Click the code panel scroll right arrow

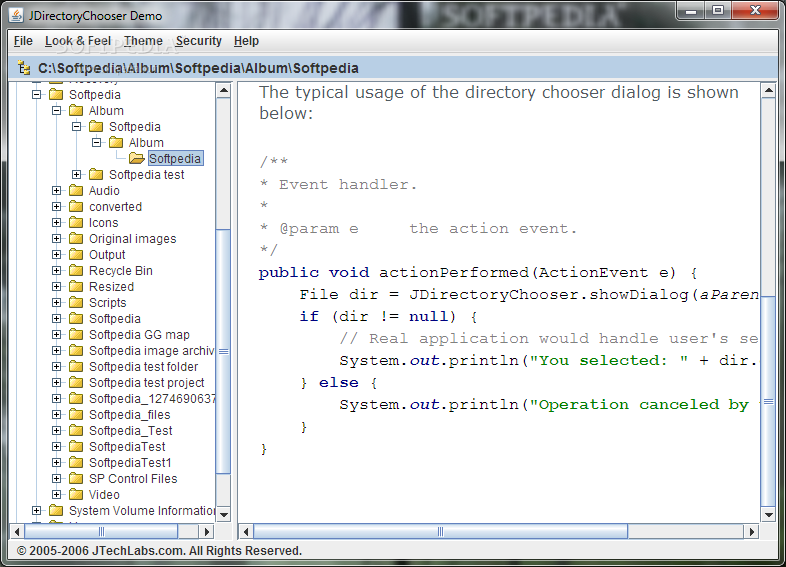click(751, 531)
